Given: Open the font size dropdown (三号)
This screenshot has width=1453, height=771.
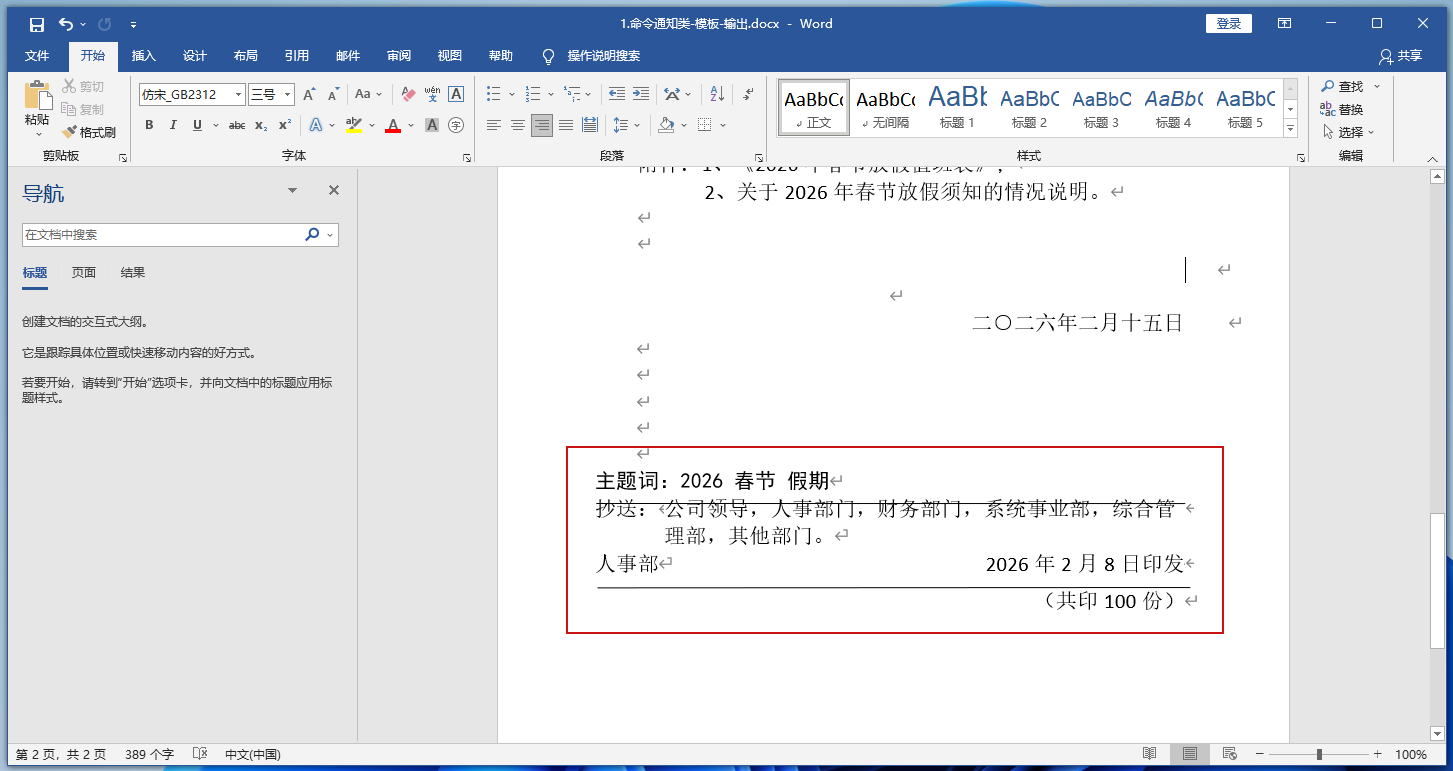Looking at the screenshot, I should pos(288,95).
